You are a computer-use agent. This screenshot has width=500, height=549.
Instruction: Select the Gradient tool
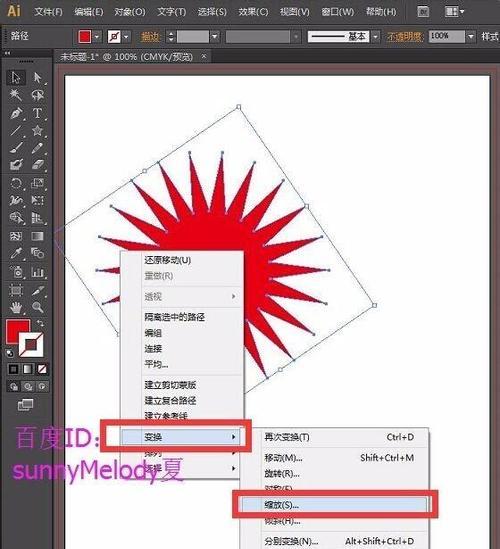click(x=37, y=236)
